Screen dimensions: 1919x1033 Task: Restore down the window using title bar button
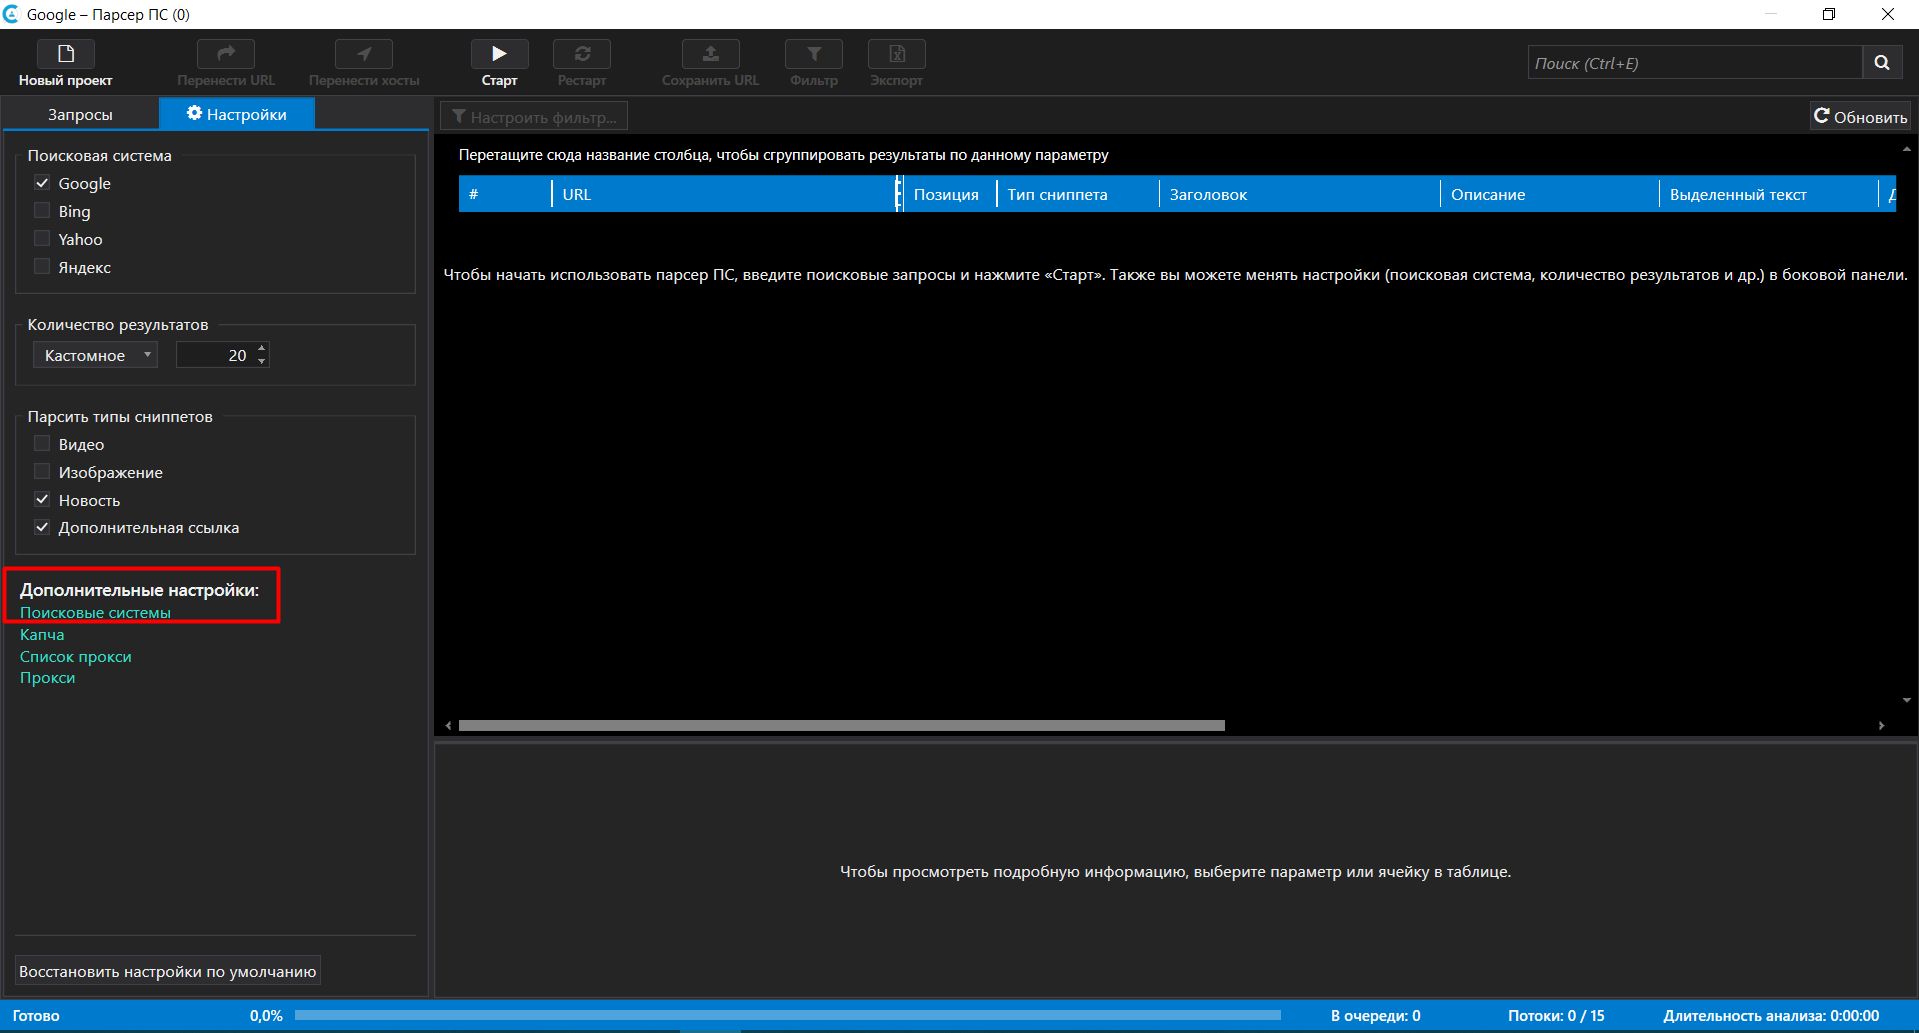1829,14
